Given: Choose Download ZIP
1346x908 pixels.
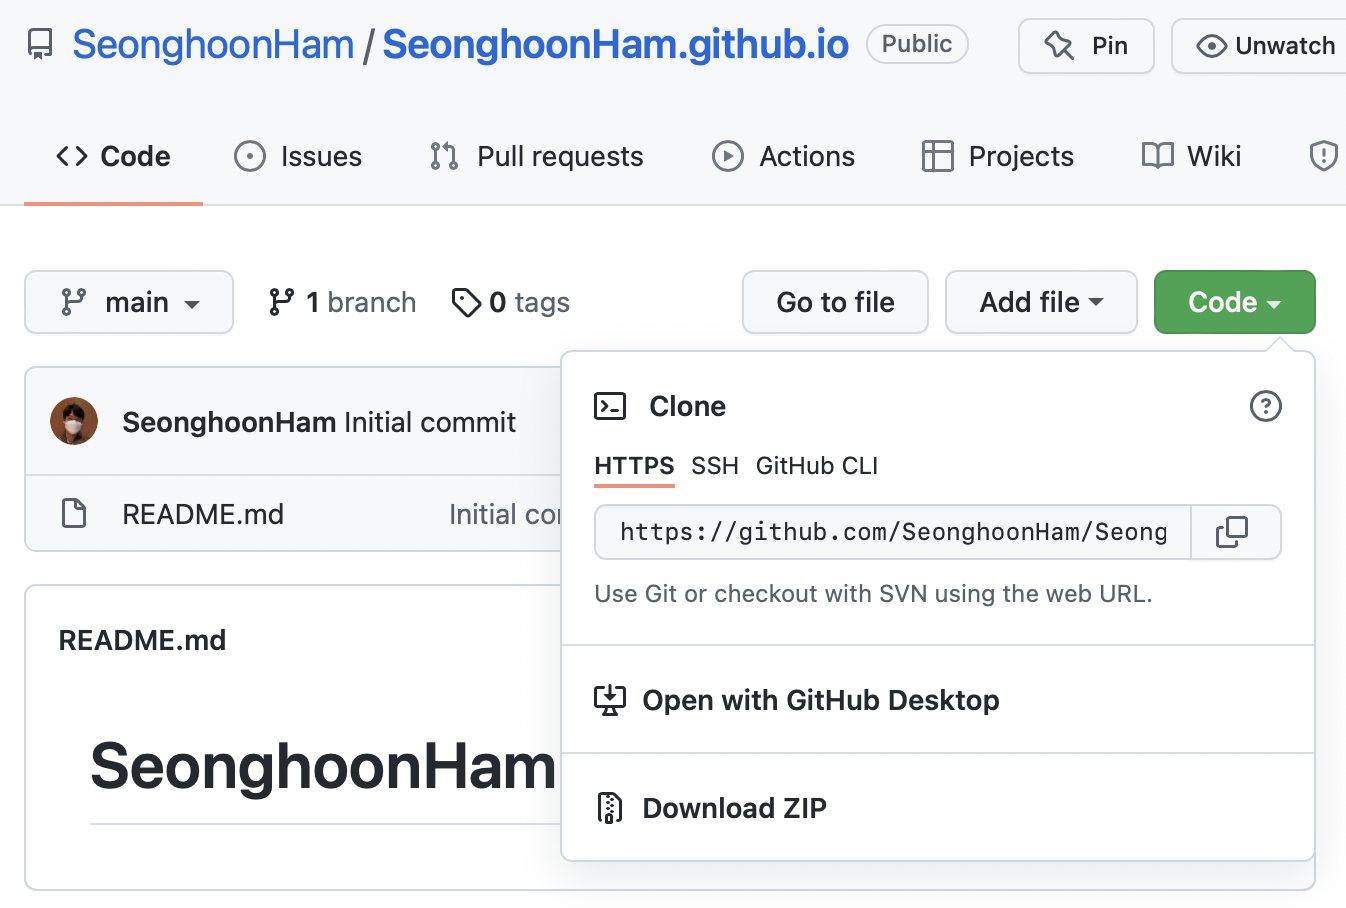Looking at the screenshot, I should click(x=734, y=808).
